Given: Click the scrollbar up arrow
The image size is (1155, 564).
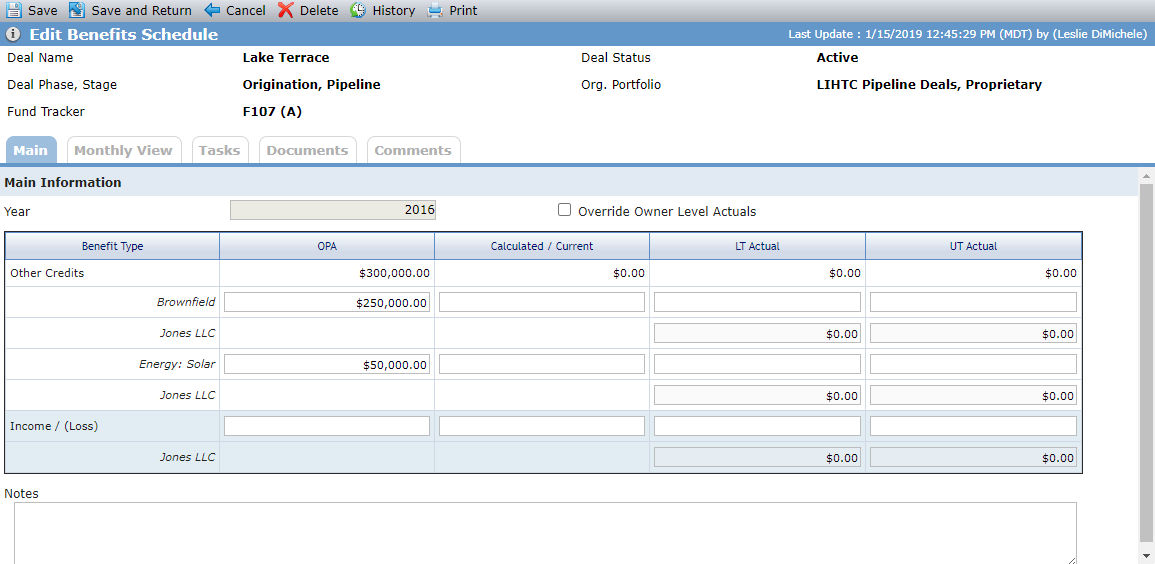Looking at the screenshot, I should (x=1145, y=176).
